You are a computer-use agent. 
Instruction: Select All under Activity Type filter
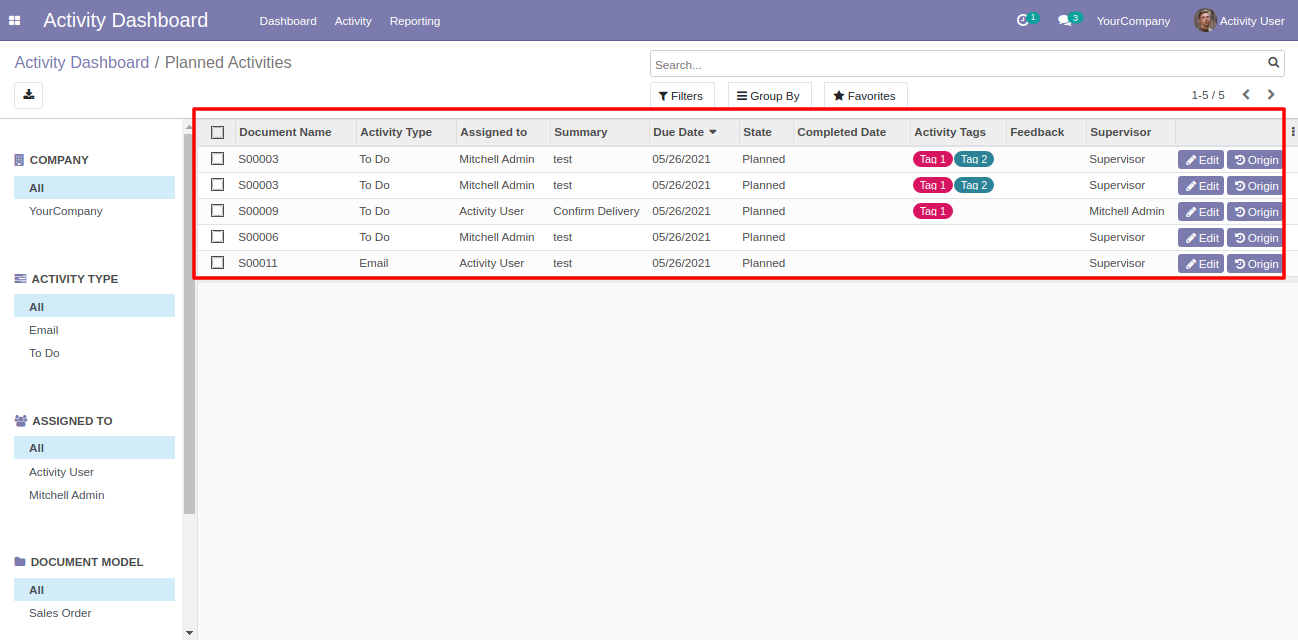tap(94, 307)
